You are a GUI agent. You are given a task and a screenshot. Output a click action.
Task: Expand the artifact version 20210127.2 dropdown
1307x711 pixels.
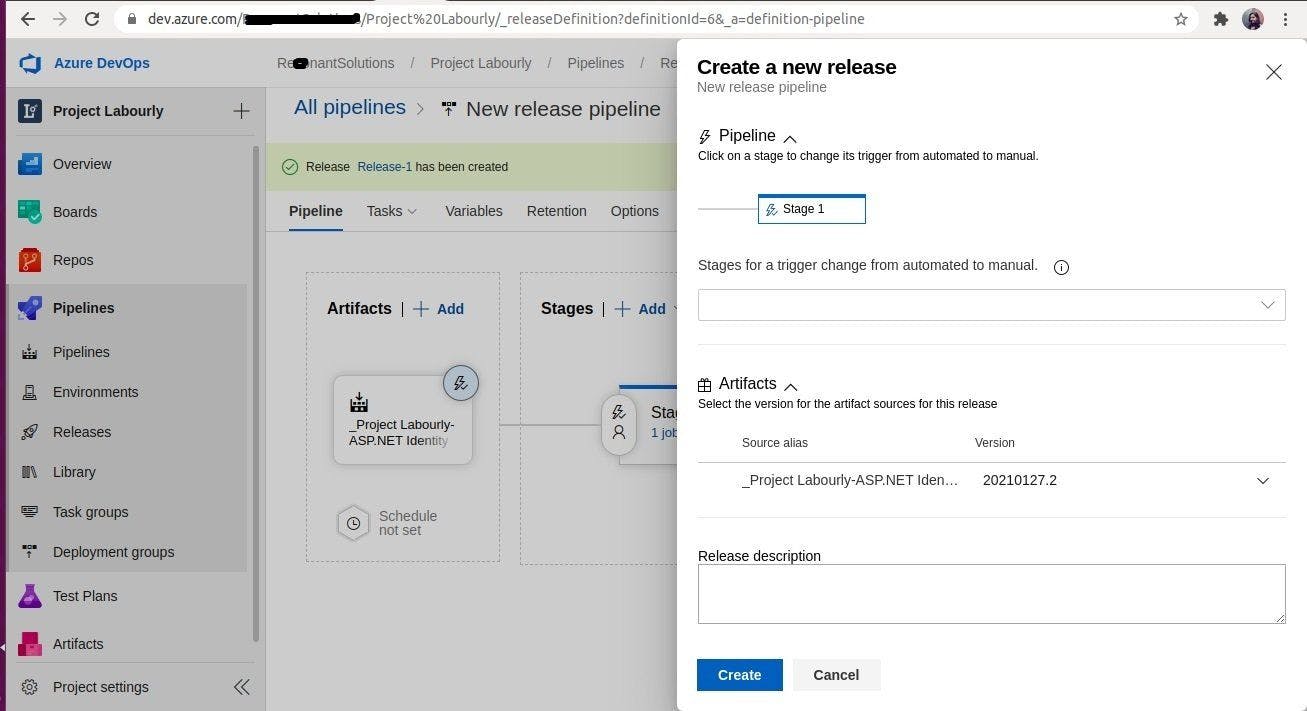click(1262, 481)
